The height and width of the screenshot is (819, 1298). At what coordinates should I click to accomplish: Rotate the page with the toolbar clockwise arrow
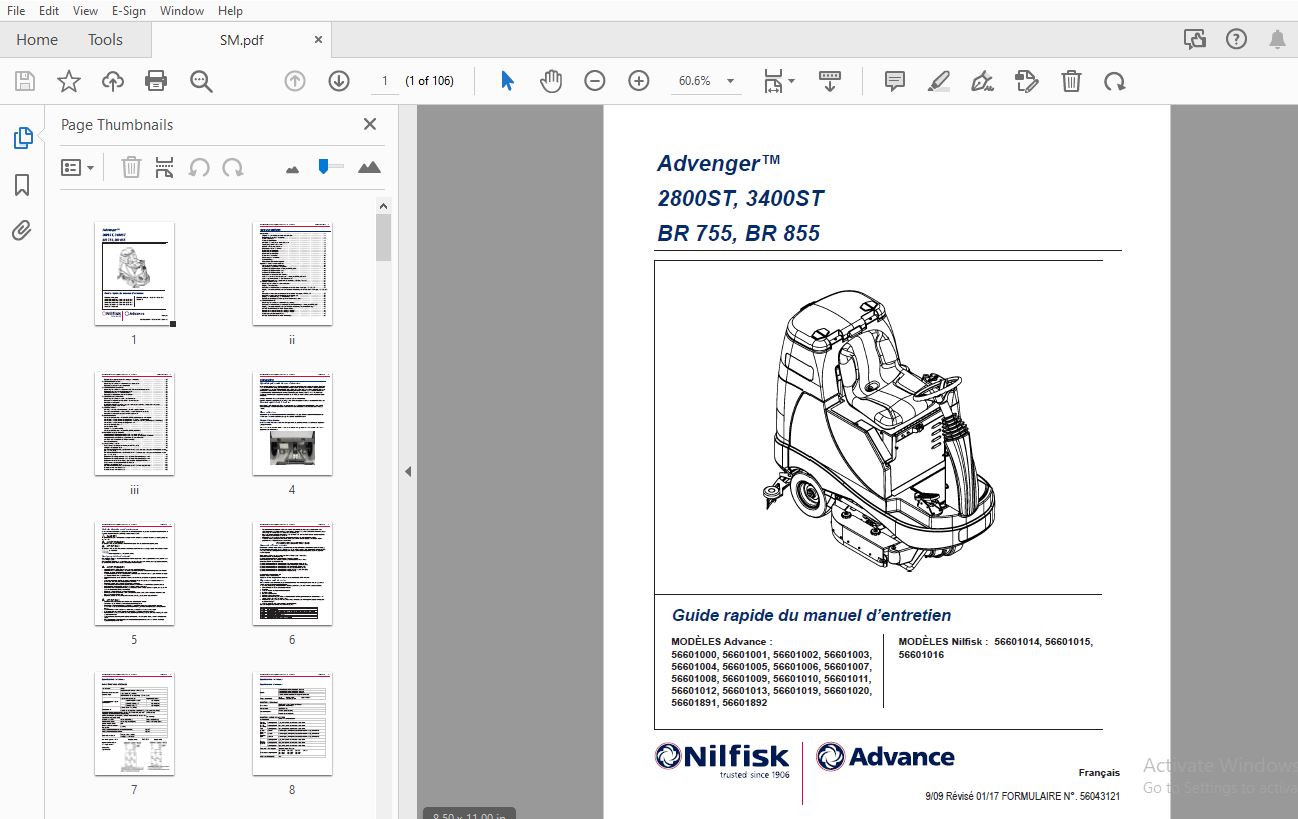pyautogui.click(x=1114, y=81)
